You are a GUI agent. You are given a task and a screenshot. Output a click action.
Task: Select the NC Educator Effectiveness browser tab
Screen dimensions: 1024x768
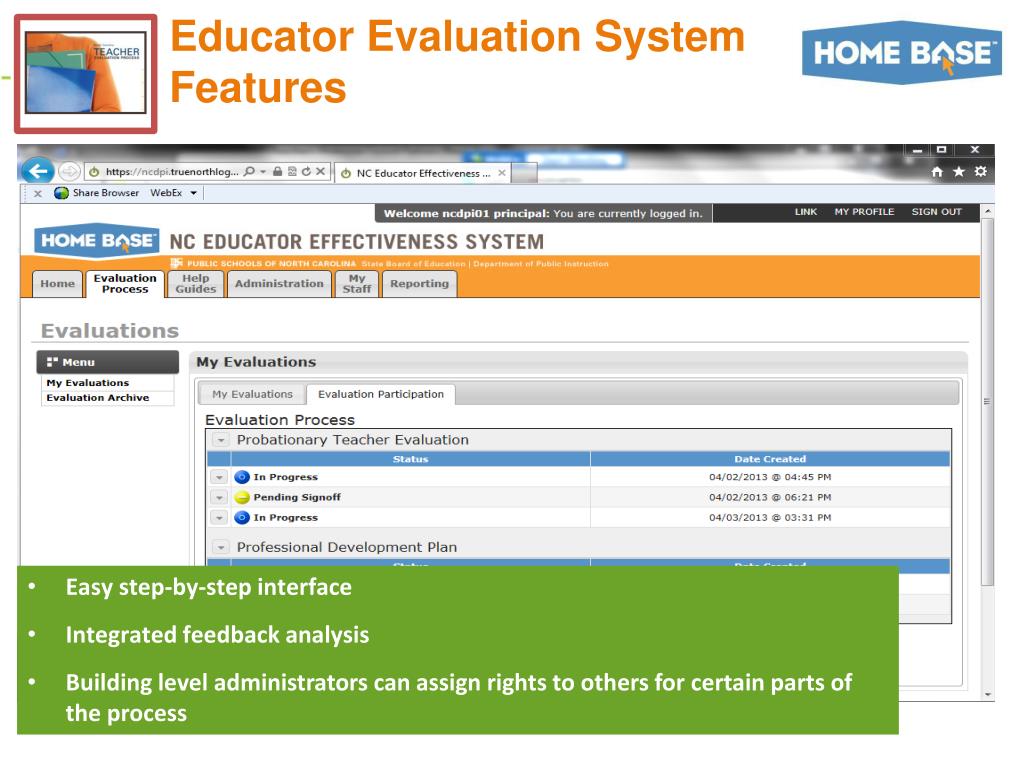tap(423, 173)
